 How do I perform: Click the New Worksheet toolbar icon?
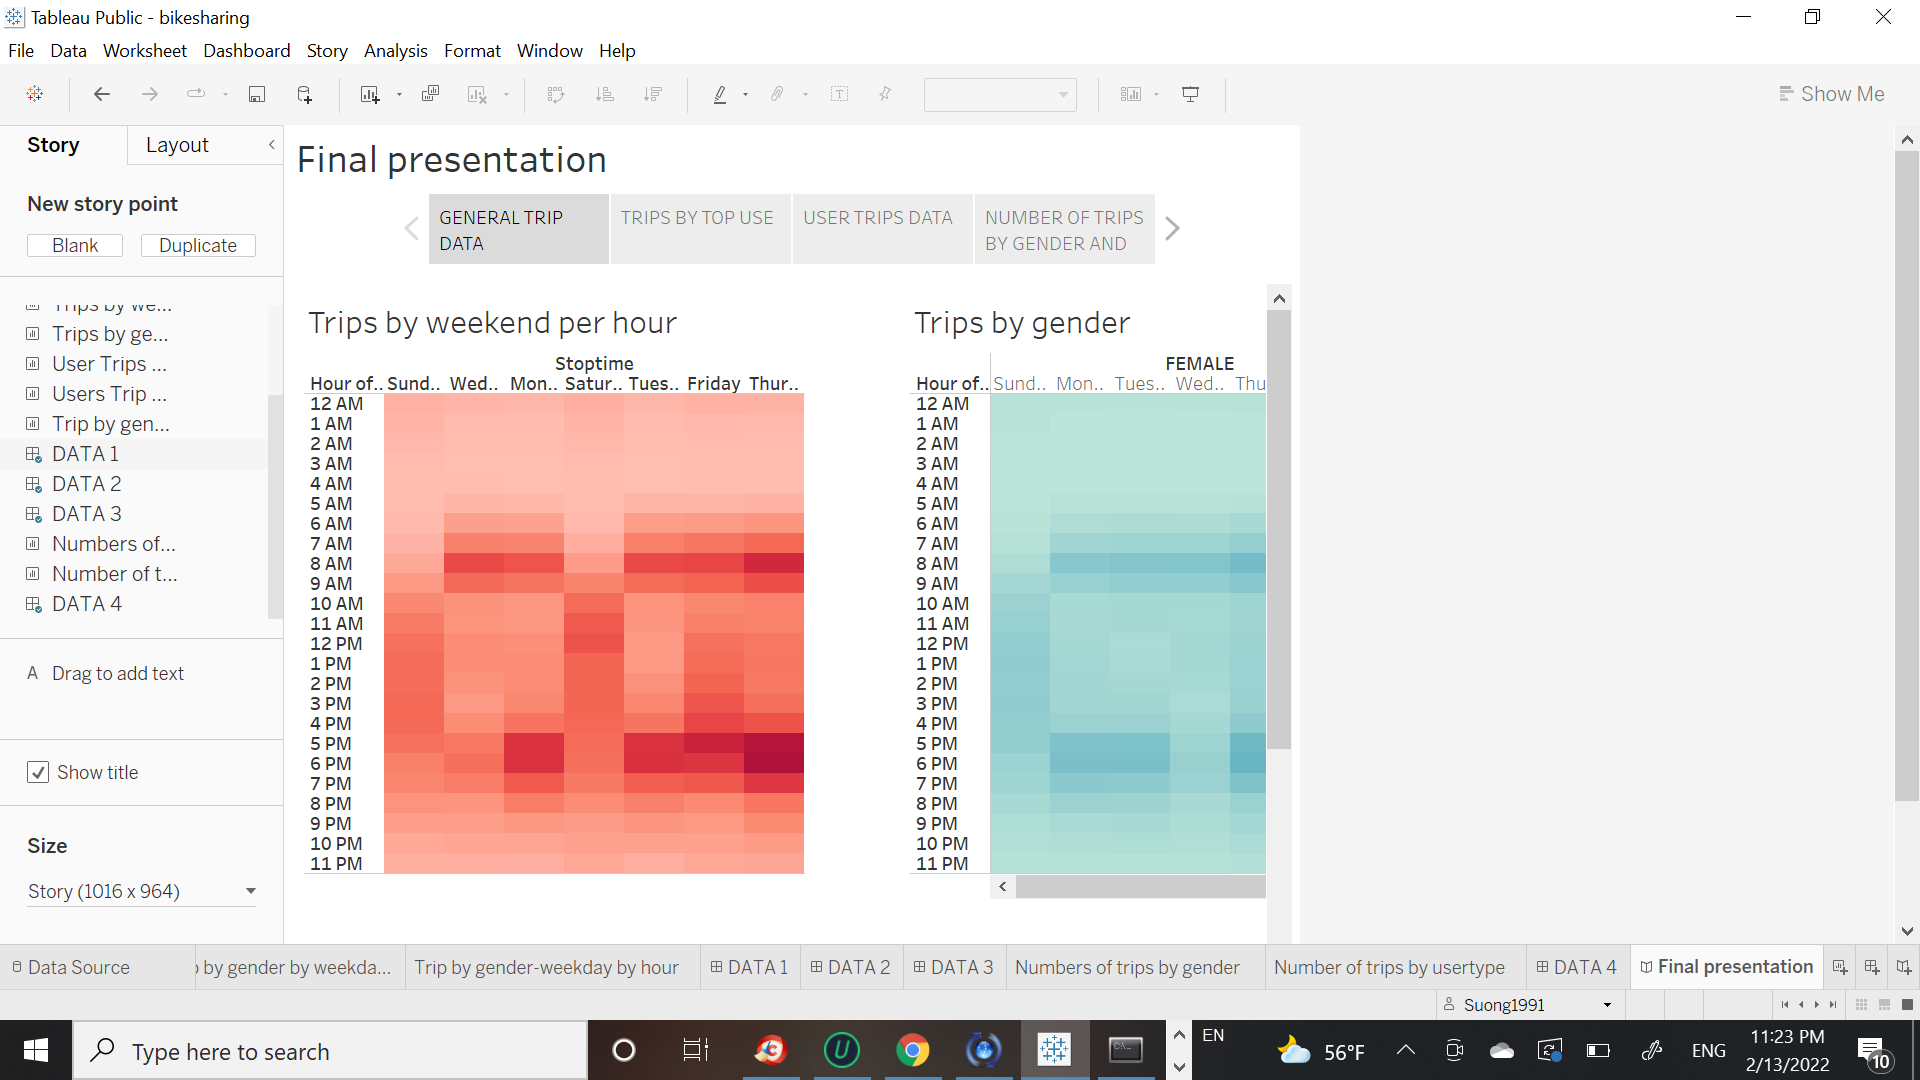(370, 94)
